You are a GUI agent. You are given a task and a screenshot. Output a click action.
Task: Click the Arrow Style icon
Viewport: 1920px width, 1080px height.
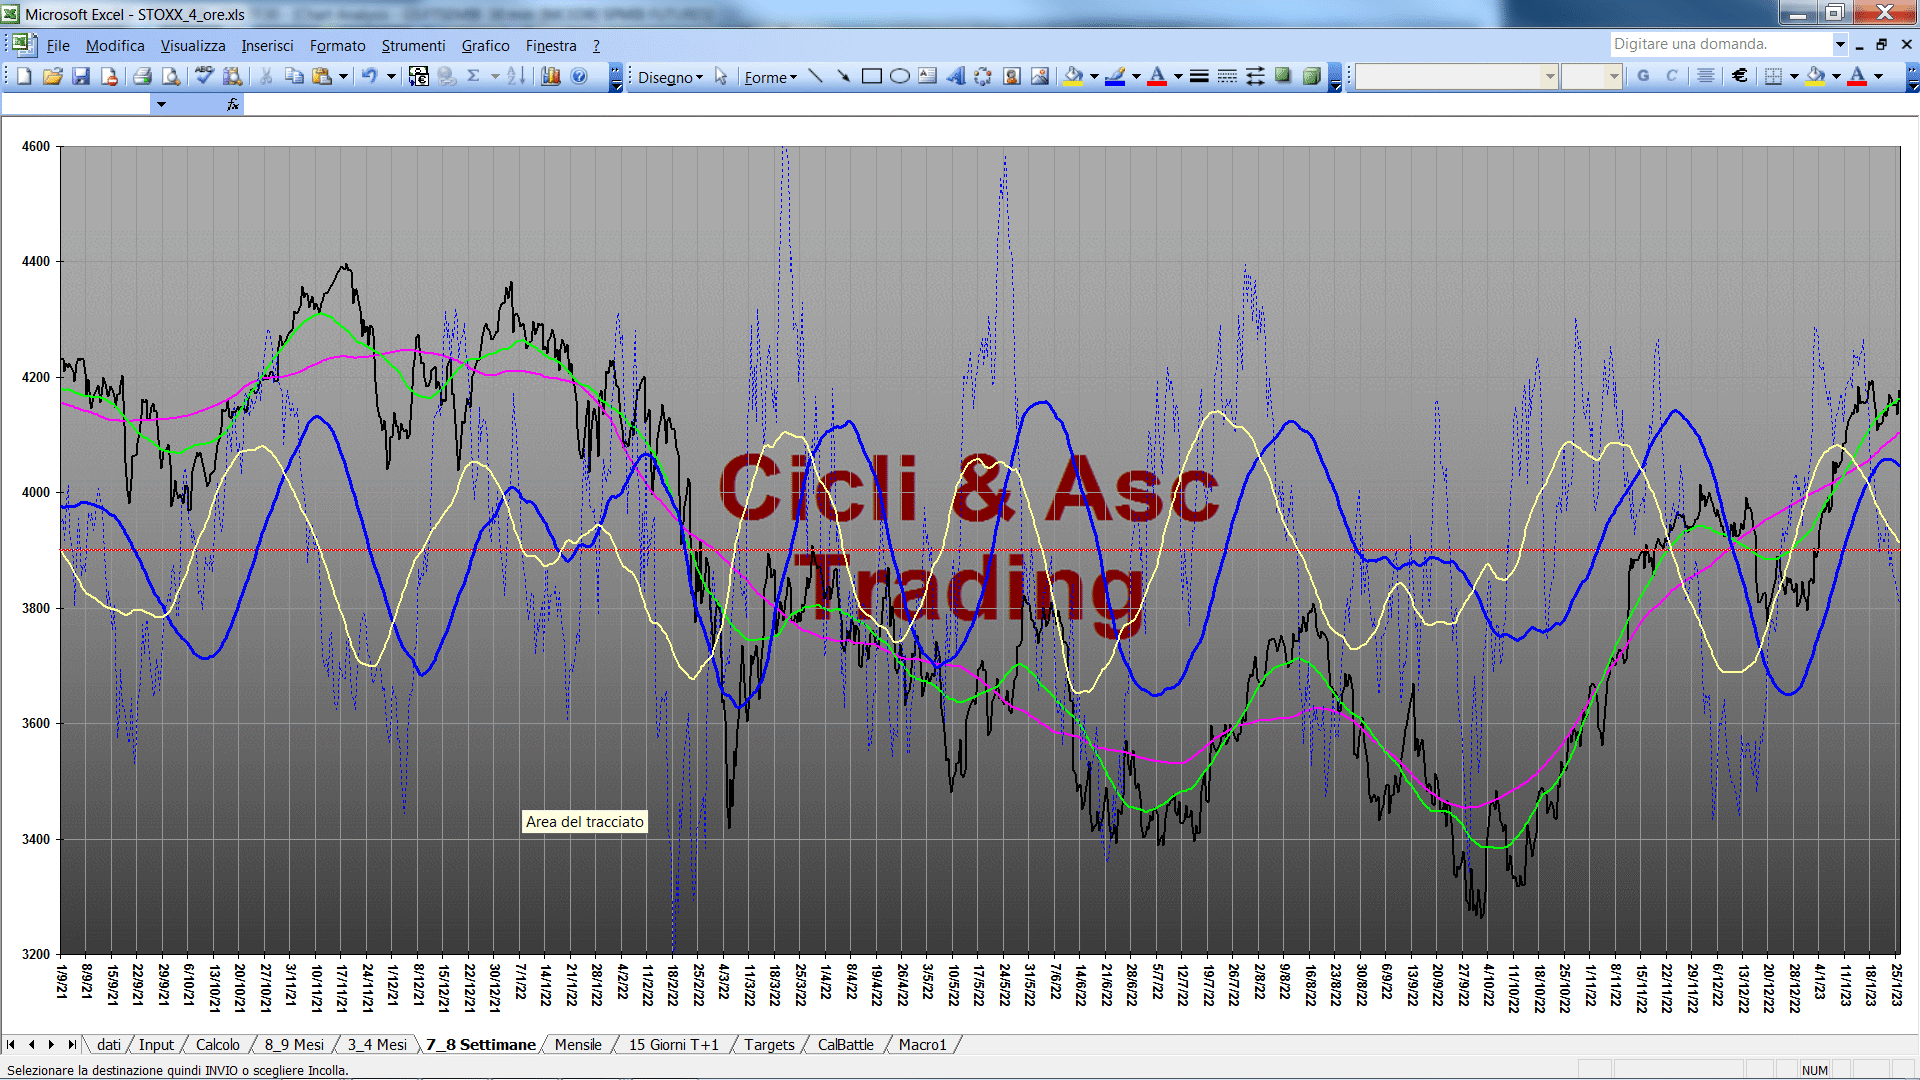pos(1255,76)
